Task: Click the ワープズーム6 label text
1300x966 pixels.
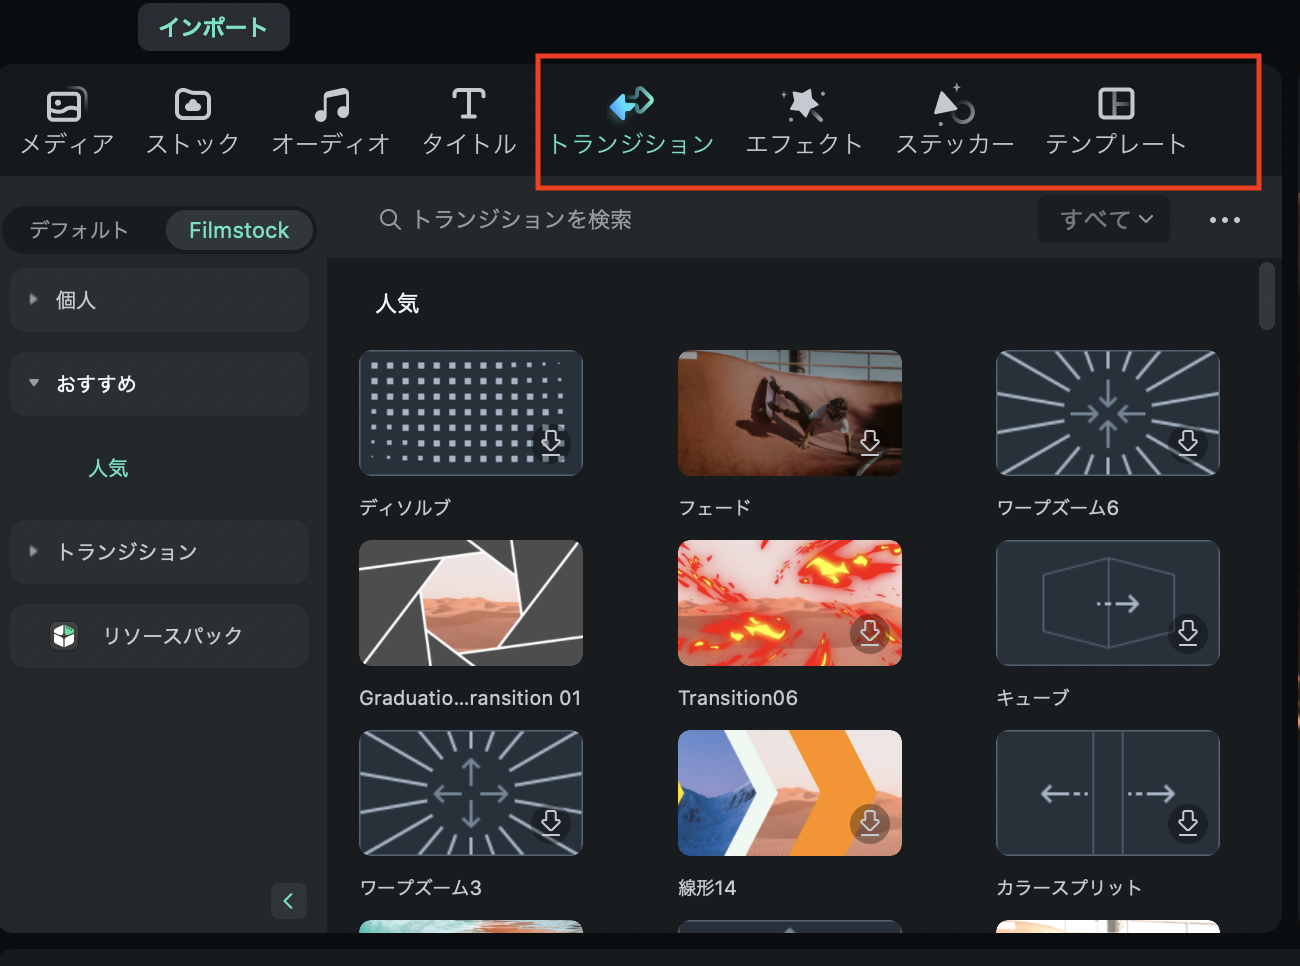Action: pos(1058,508)
